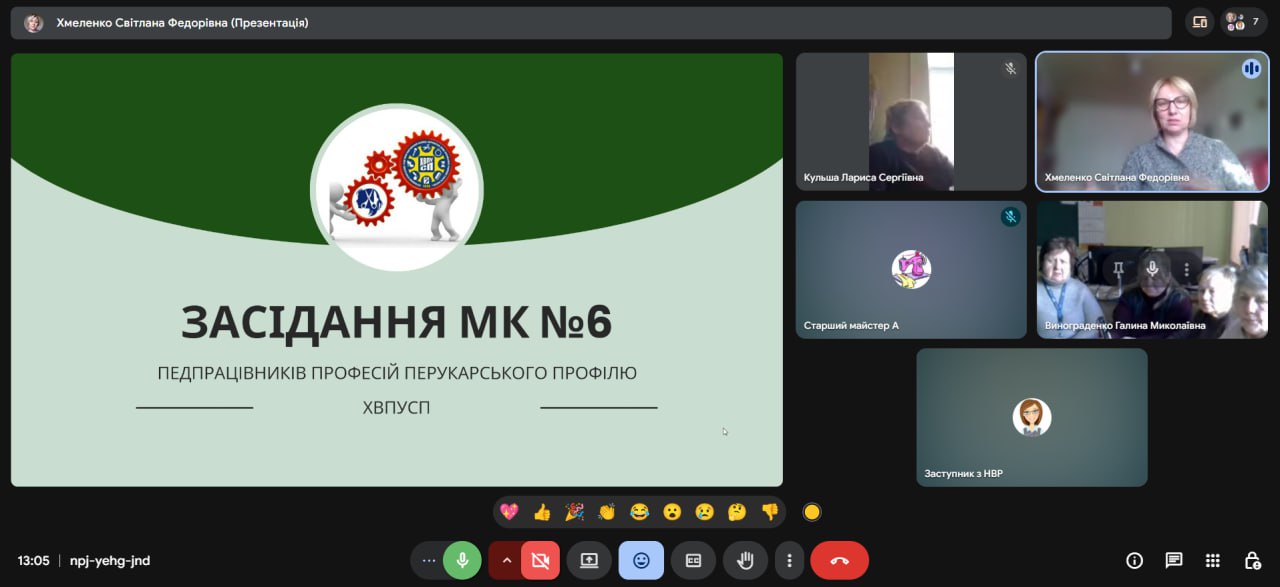
Task: Turn on the camera using the red camera button
Action: [x=540, y=561]
